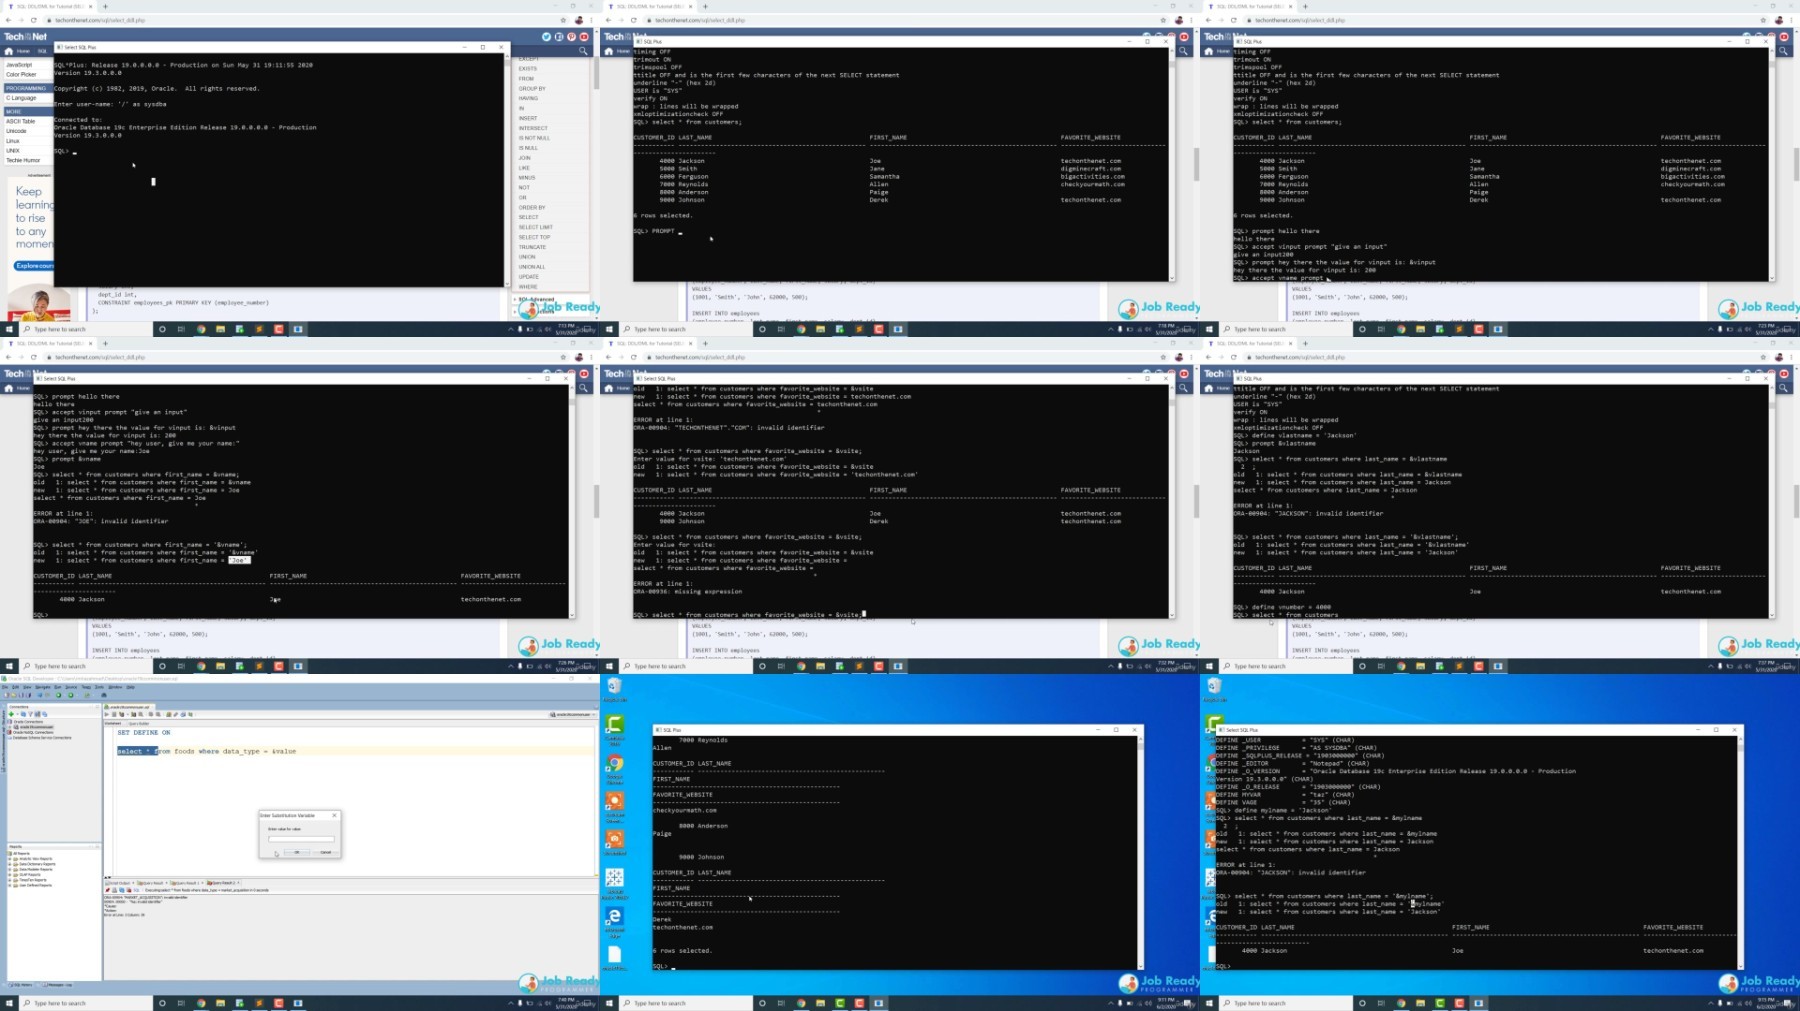
Task: Open the UNION ALL link in keyword list
Action: (532, 267)
